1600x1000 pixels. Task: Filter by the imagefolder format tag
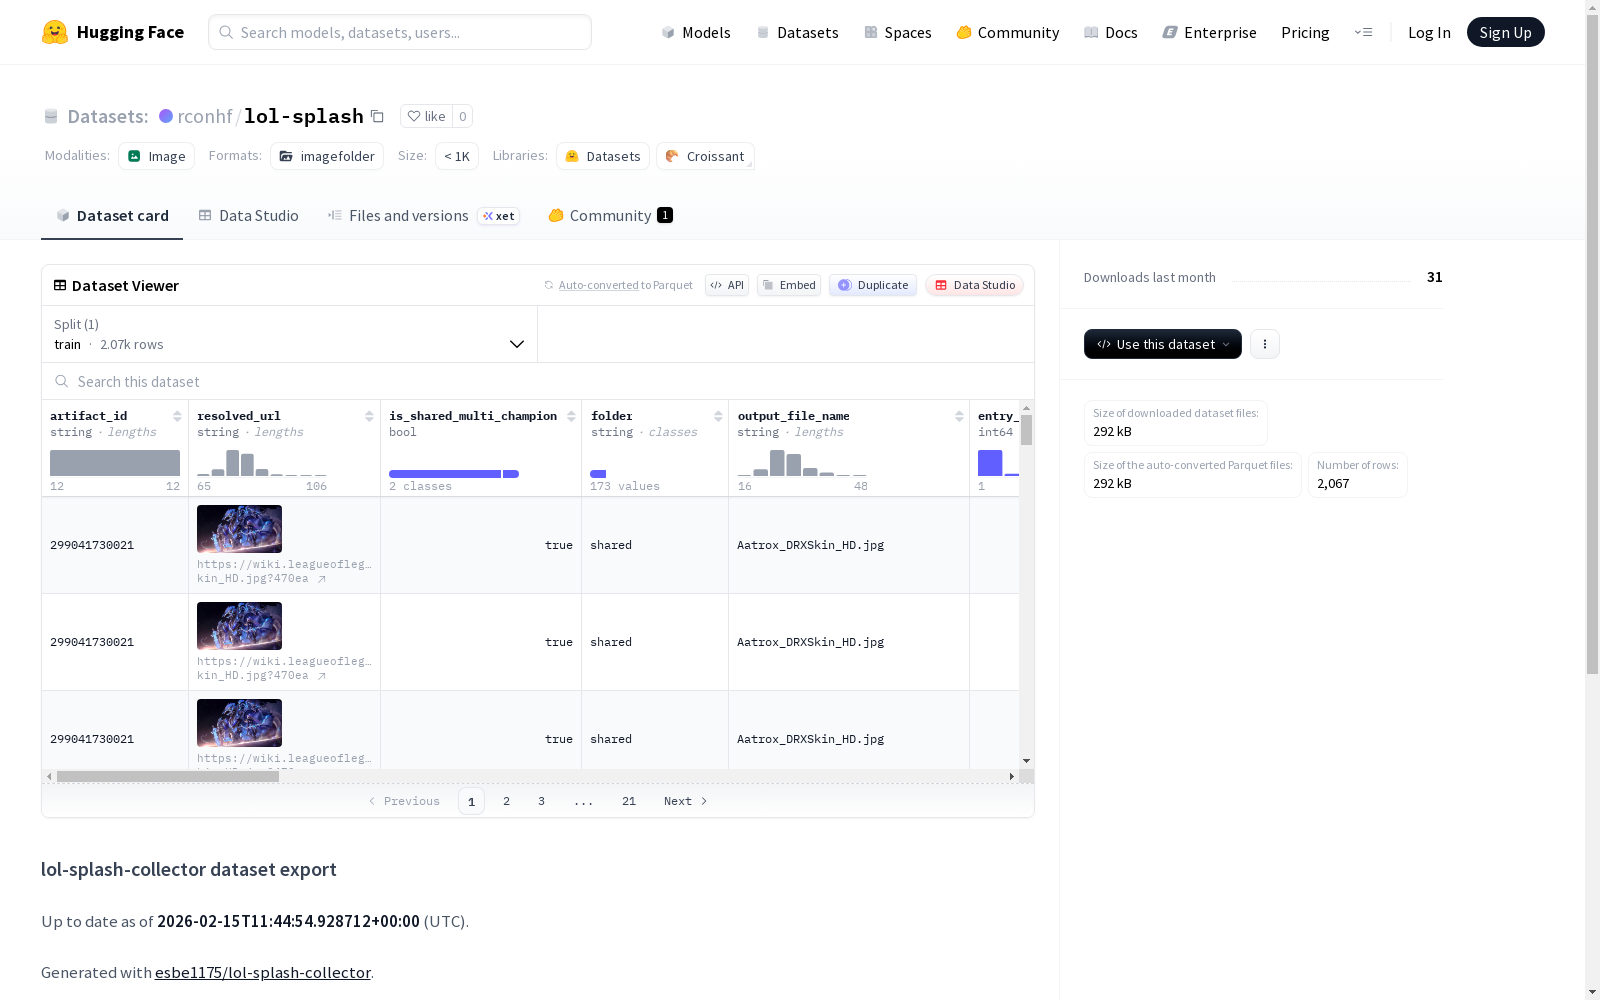[327, 156]
